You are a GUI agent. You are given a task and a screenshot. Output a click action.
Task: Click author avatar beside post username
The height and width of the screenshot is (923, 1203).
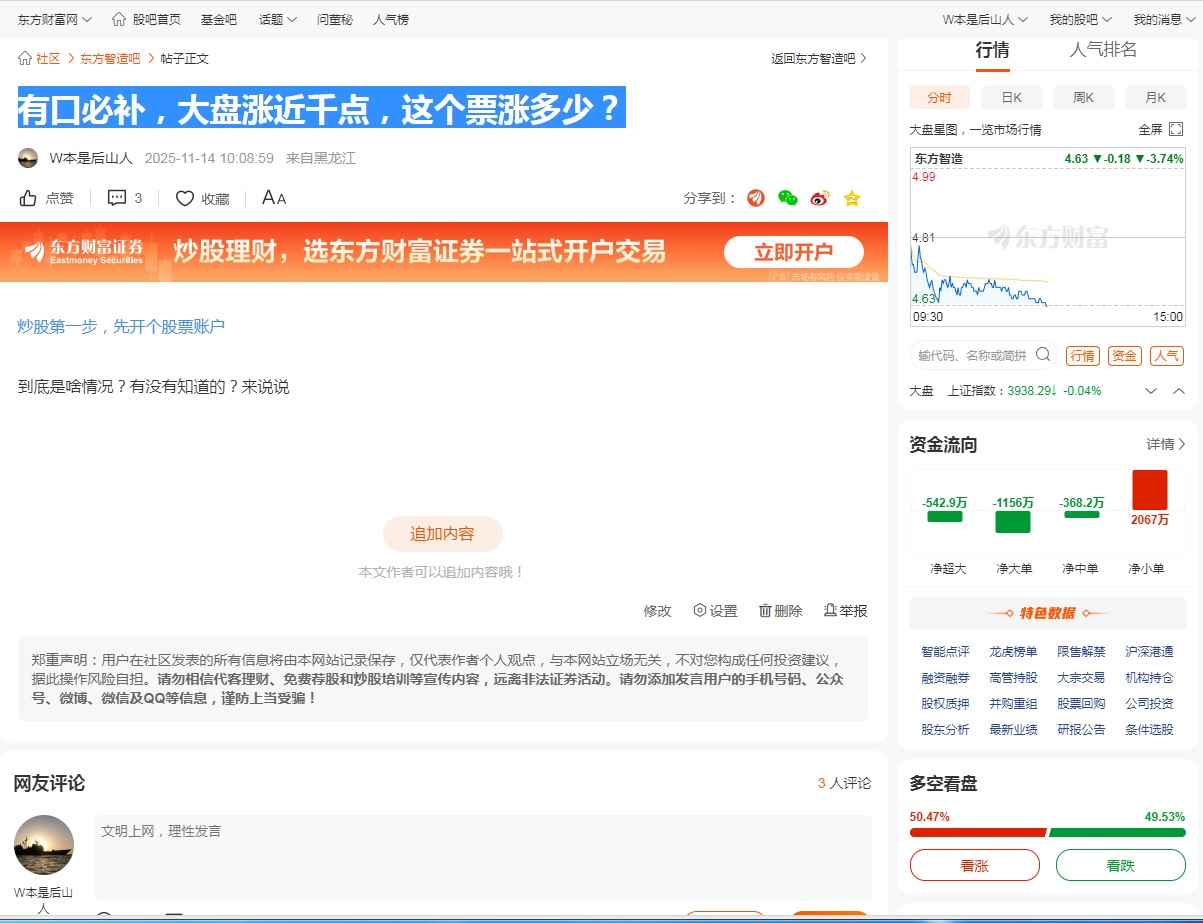28,158
